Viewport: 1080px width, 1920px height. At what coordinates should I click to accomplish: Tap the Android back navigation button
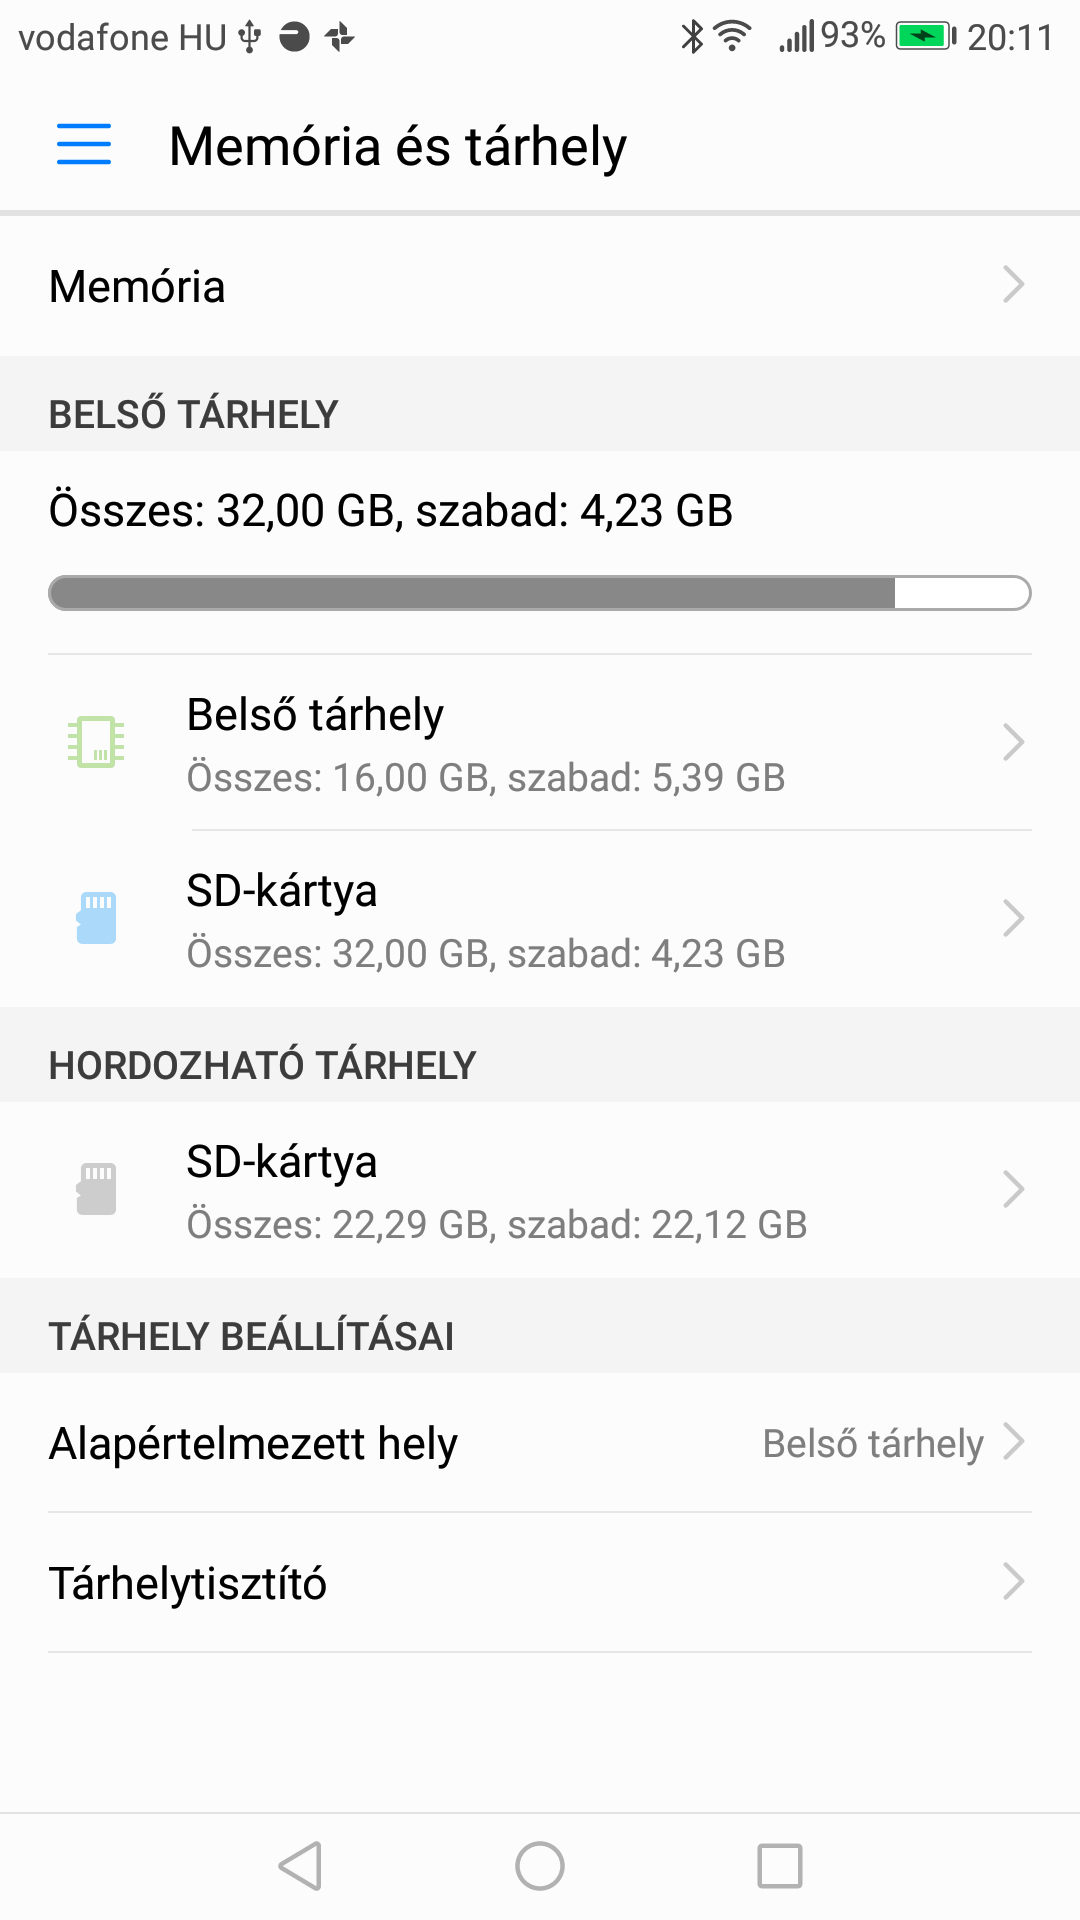coord(300,1866)
